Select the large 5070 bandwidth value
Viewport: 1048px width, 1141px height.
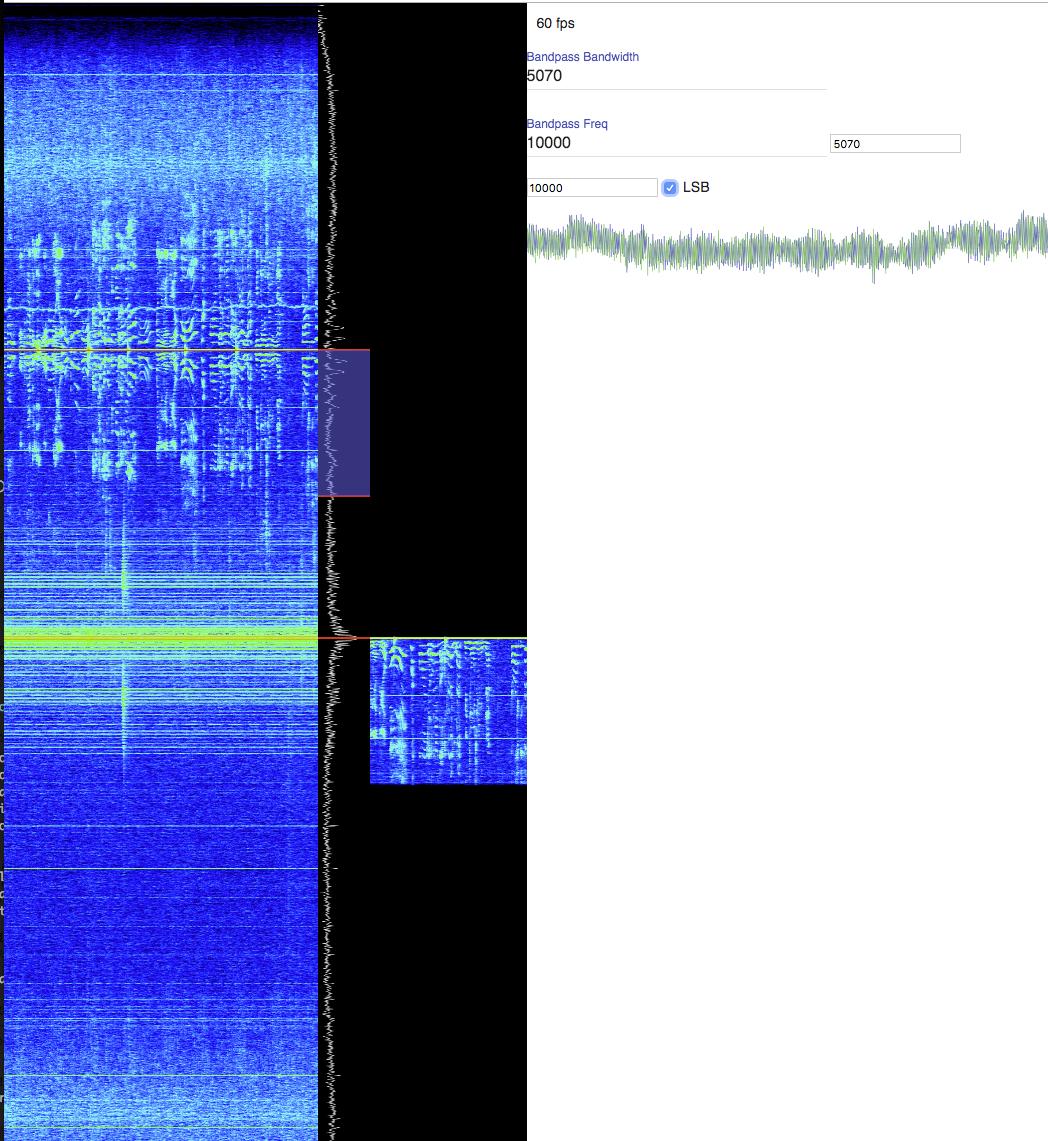(x=544, y=76)
